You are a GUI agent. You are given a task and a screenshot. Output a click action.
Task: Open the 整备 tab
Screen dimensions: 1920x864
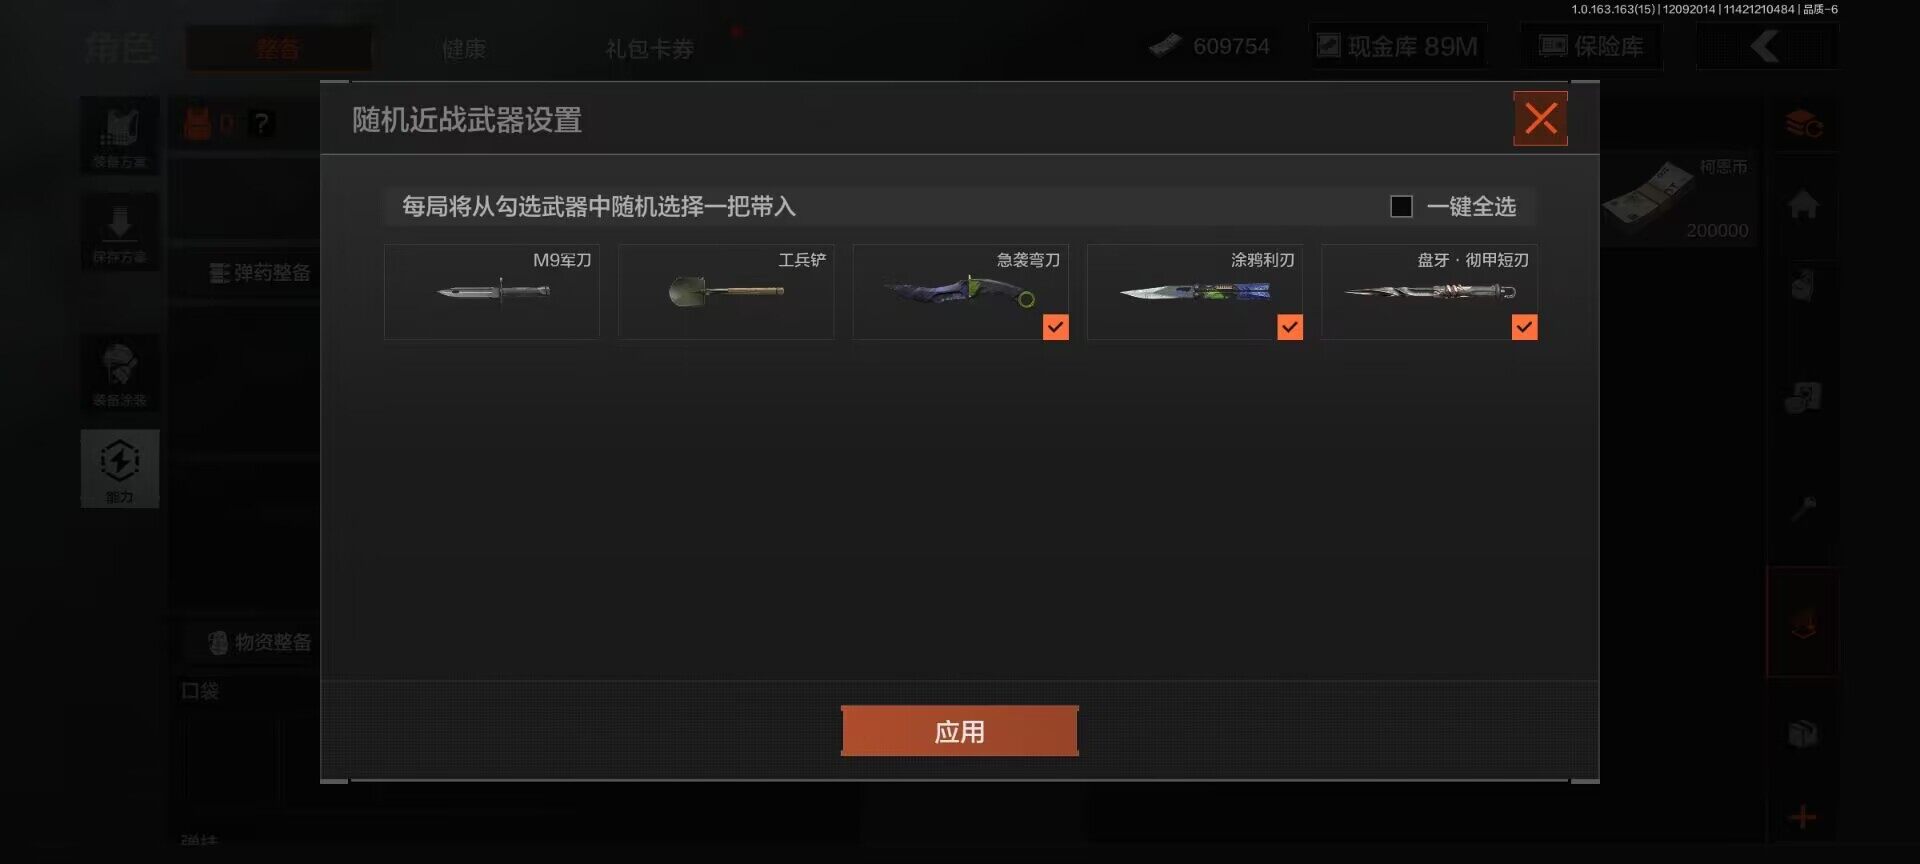[x=277, y=48]
